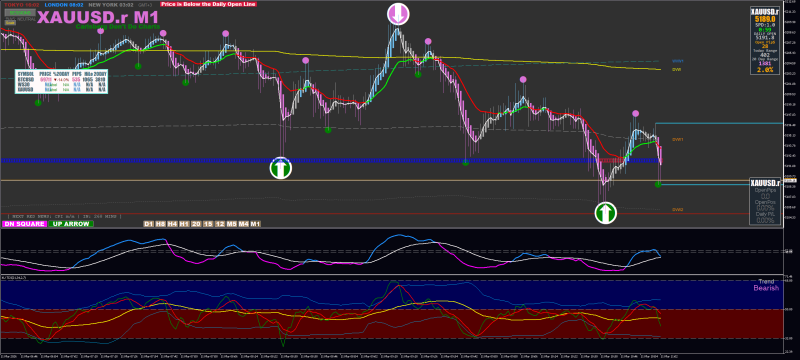Click the SYMBOL column header in the dashboard
Screen dimensions: 800x360
[26, 74]
